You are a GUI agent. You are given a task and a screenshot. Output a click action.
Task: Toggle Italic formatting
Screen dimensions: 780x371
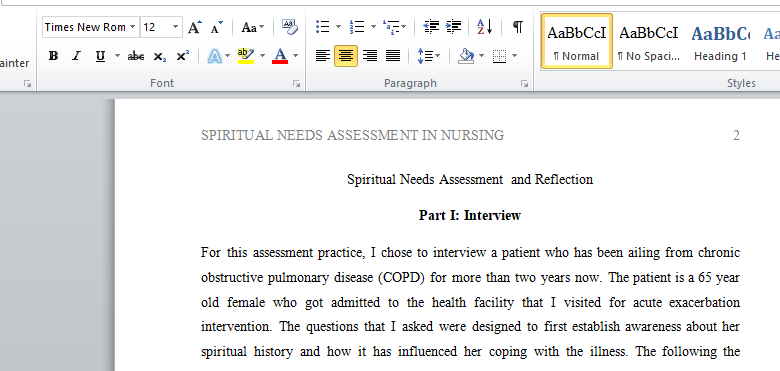tap(76, 56)
